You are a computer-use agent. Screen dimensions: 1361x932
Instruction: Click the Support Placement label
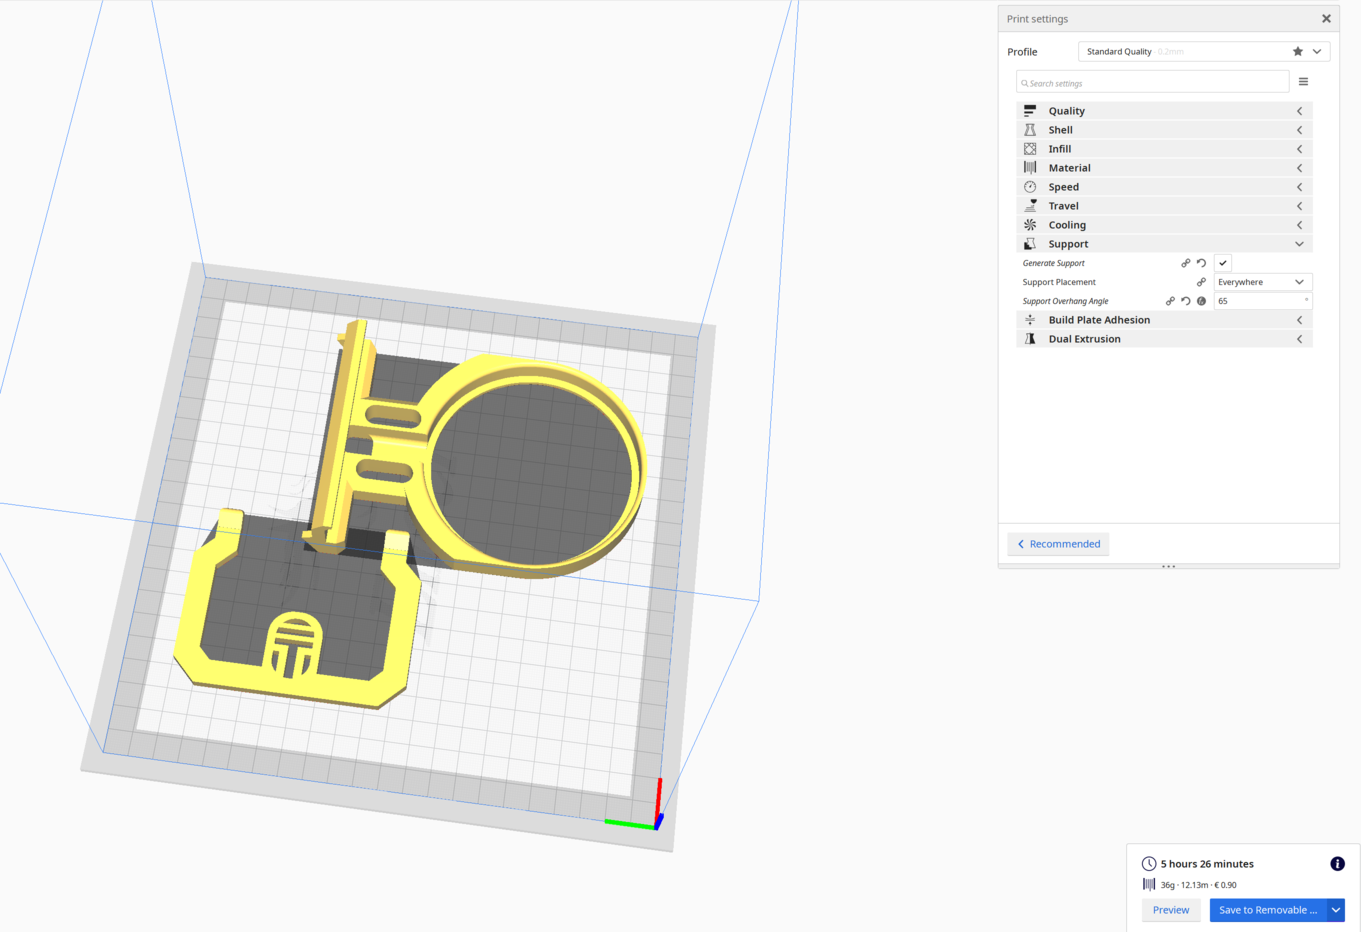pyautogui.click(x=1059, y=282)
